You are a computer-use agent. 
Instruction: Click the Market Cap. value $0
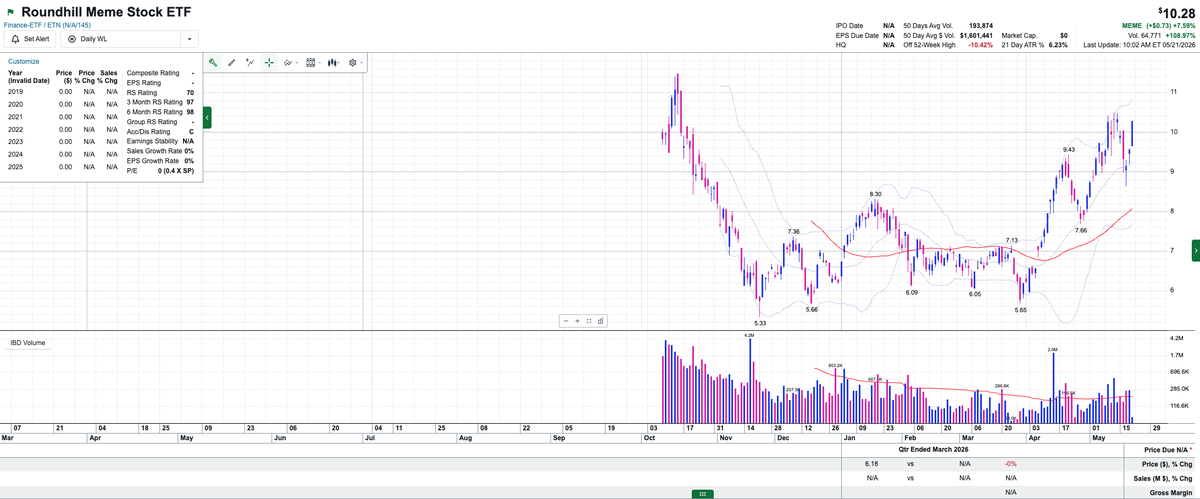tap(1063, 35)
